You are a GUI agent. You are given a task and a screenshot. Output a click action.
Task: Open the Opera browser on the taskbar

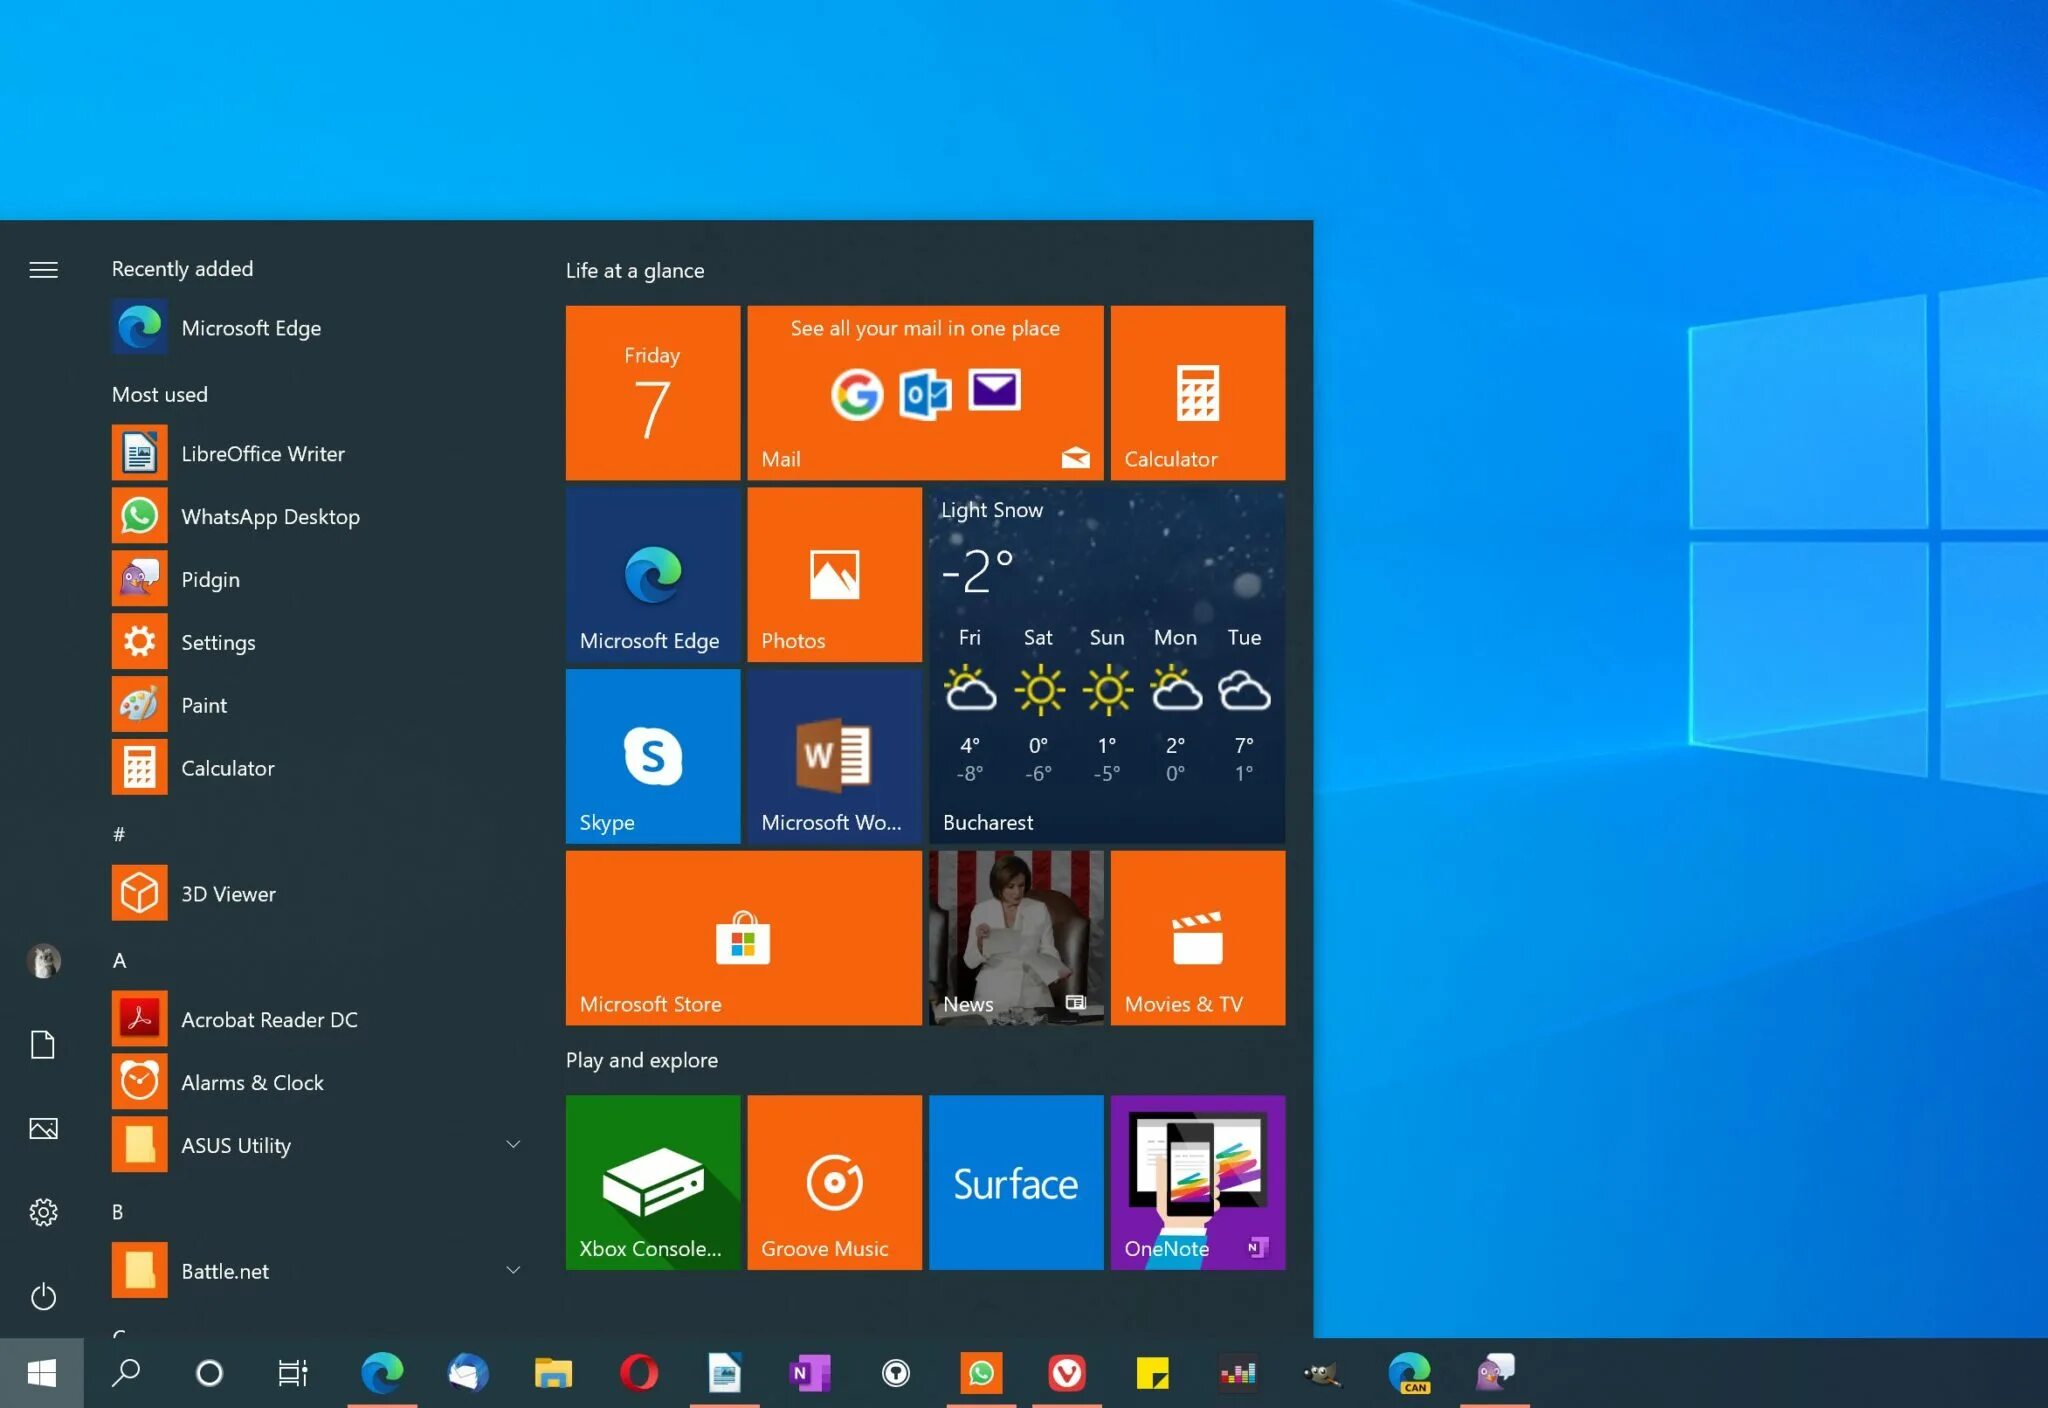(x=639, y=1373)
